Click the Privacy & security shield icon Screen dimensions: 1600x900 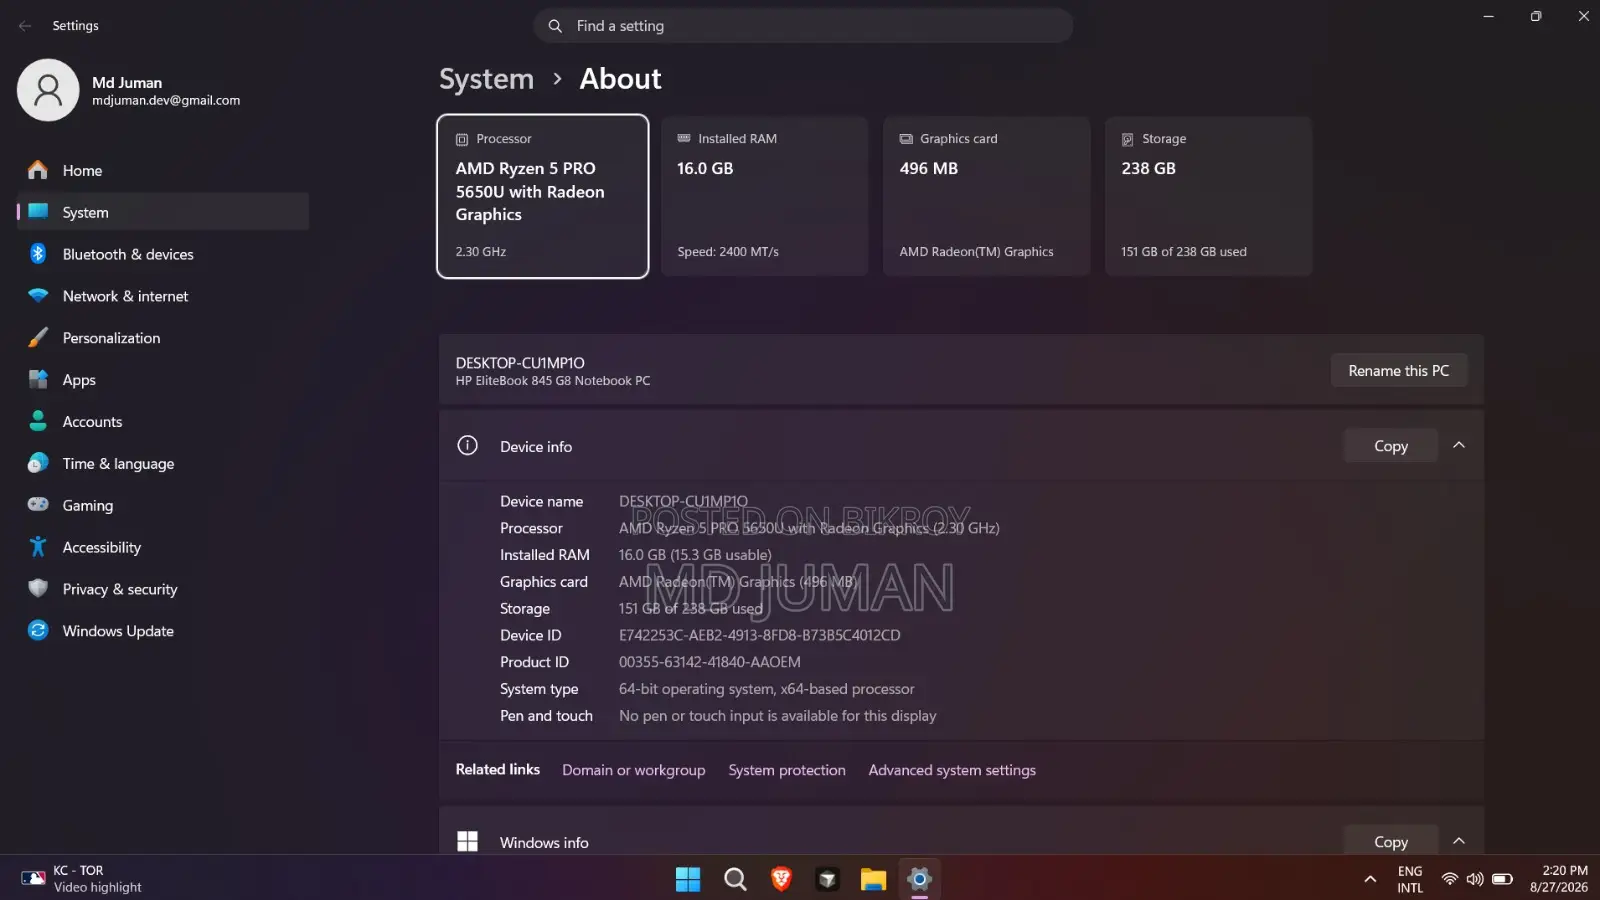[38, 589]
